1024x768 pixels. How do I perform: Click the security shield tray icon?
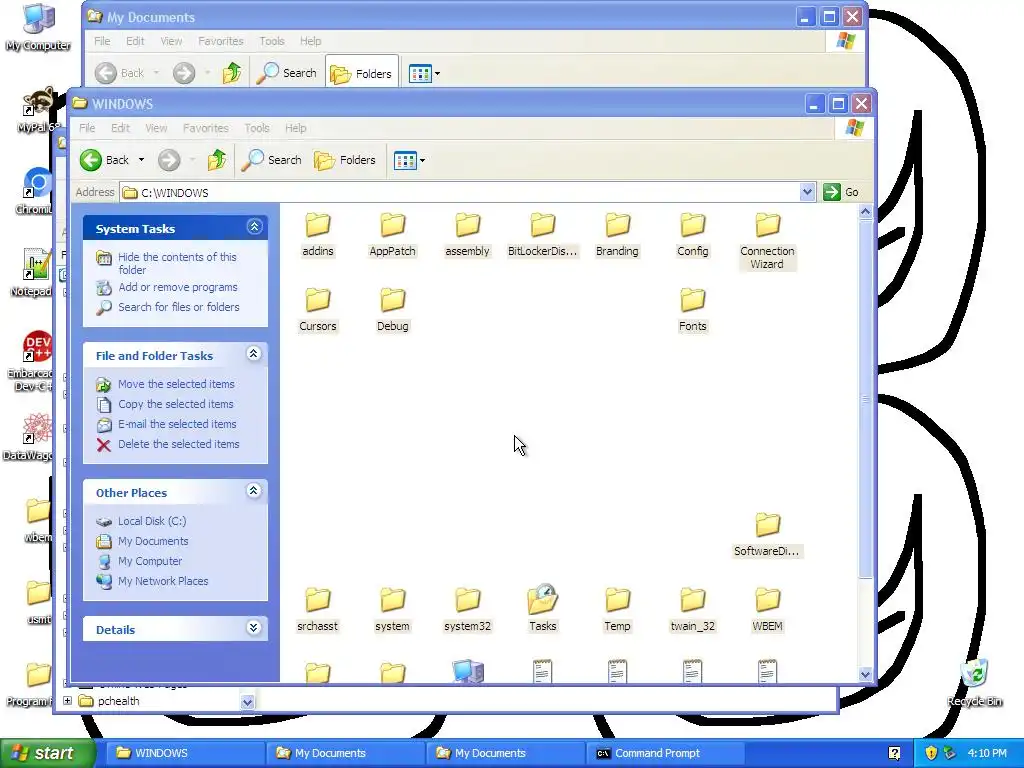point(931,754)
